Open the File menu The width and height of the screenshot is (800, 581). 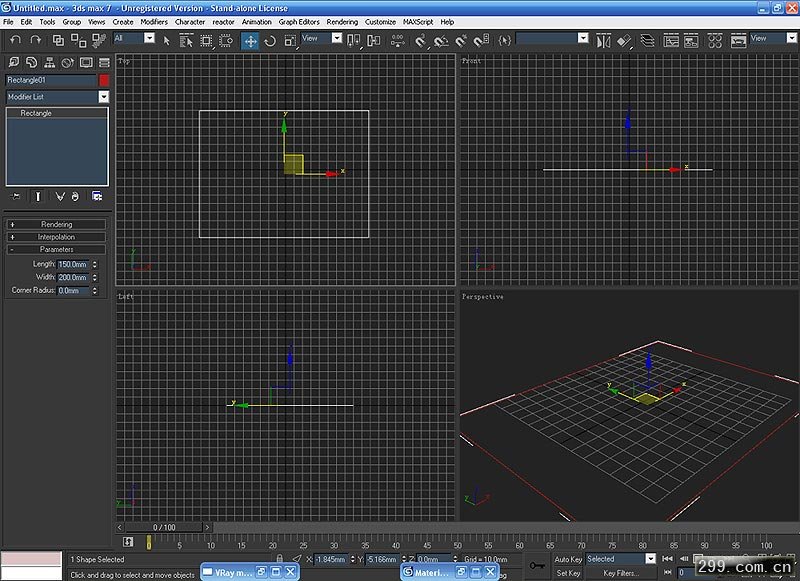click(x=8, y=22)
